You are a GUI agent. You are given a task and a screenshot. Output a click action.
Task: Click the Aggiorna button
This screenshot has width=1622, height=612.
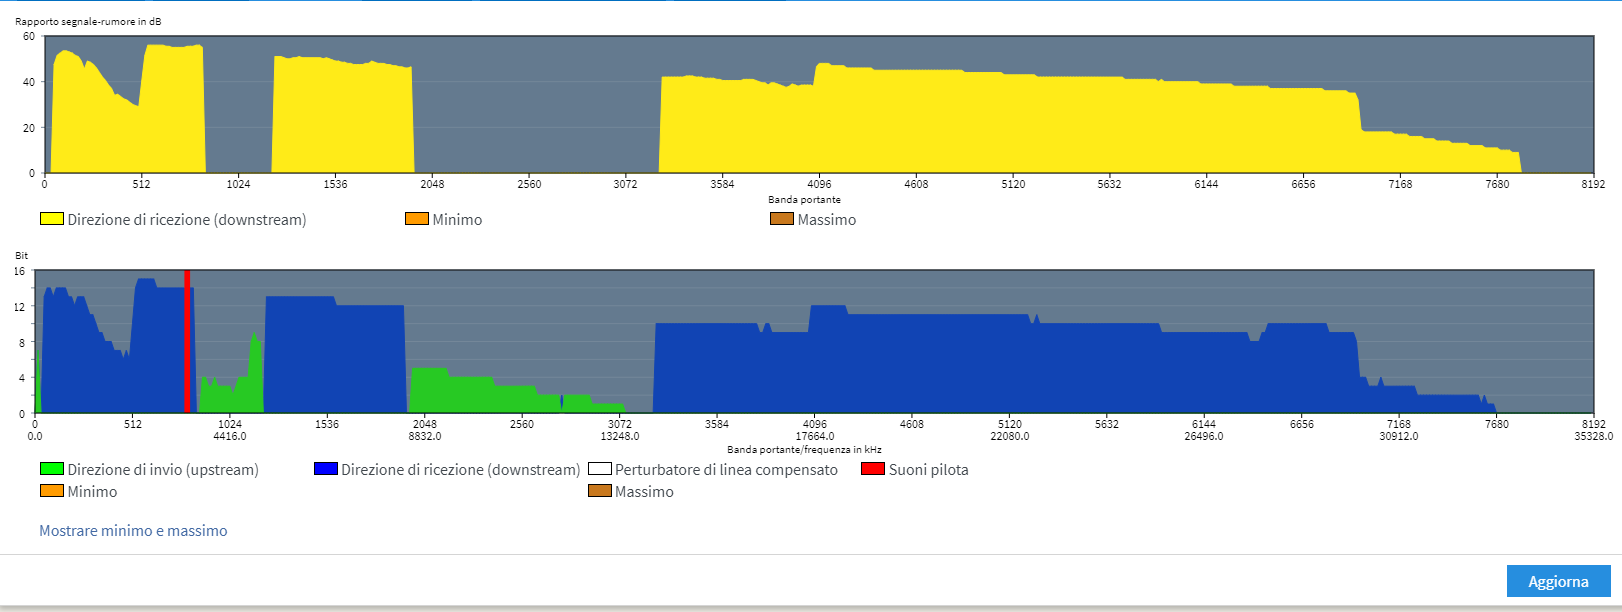[x=1557, y=581]
